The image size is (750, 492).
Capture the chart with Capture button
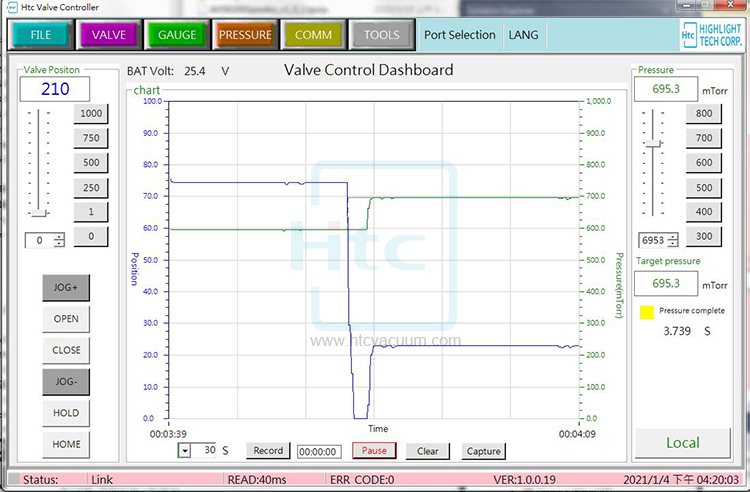tap(484, 451)
